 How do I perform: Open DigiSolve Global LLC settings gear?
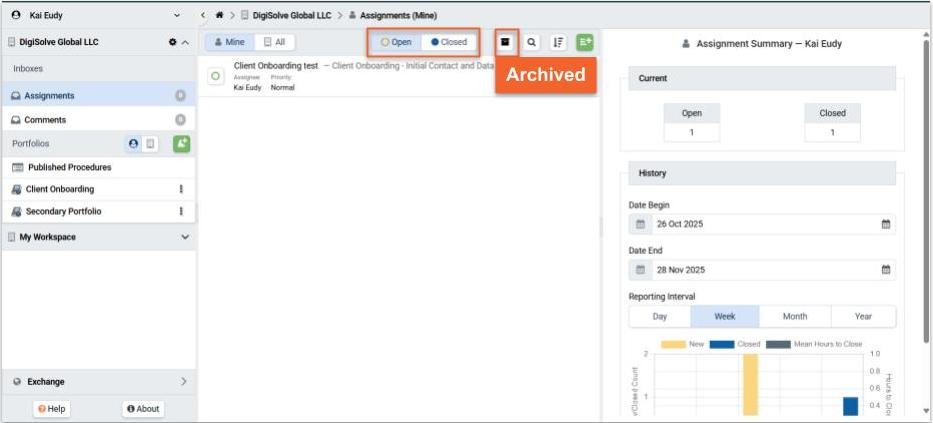tap(173, 42)
